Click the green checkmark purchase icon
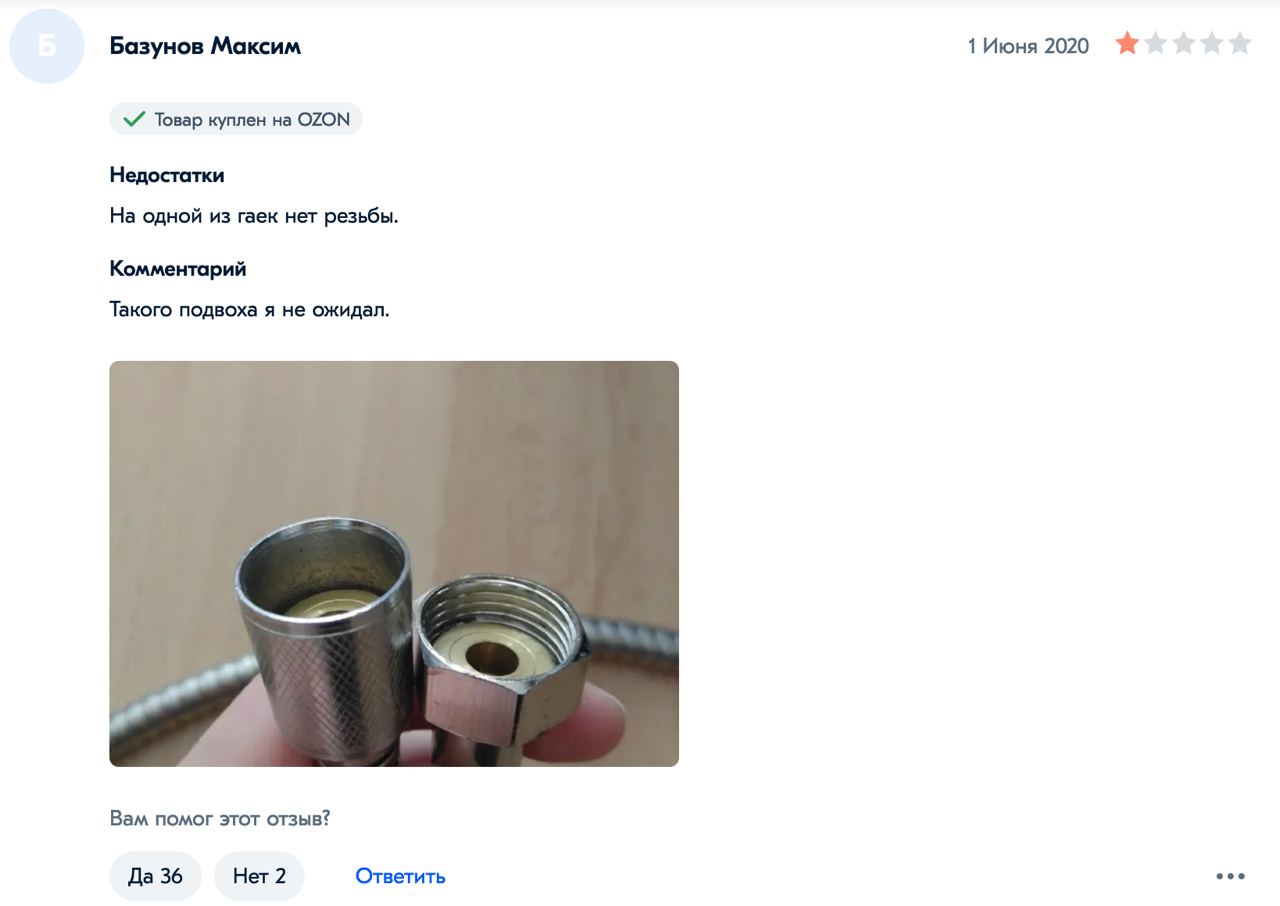The width and height of the screenshot is (1280, 906). tap(134, 120)
